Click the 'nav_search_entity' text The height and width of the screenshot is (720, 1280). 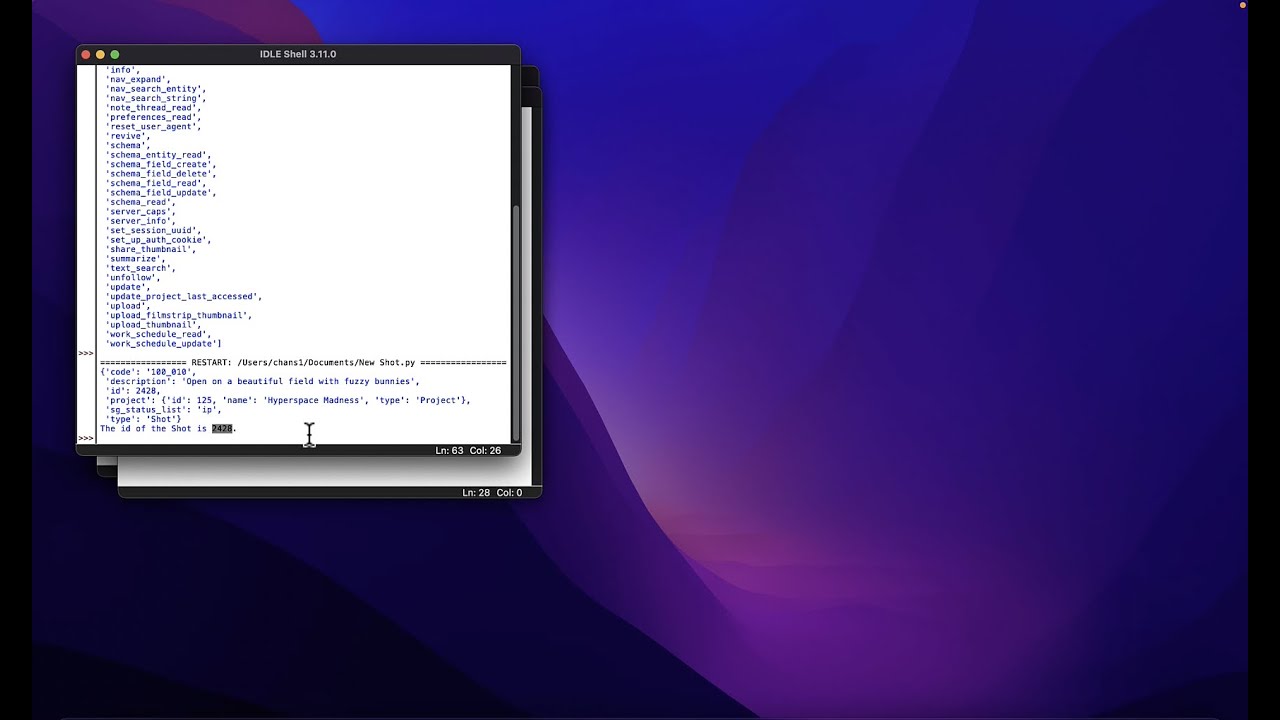coord(154,89)
